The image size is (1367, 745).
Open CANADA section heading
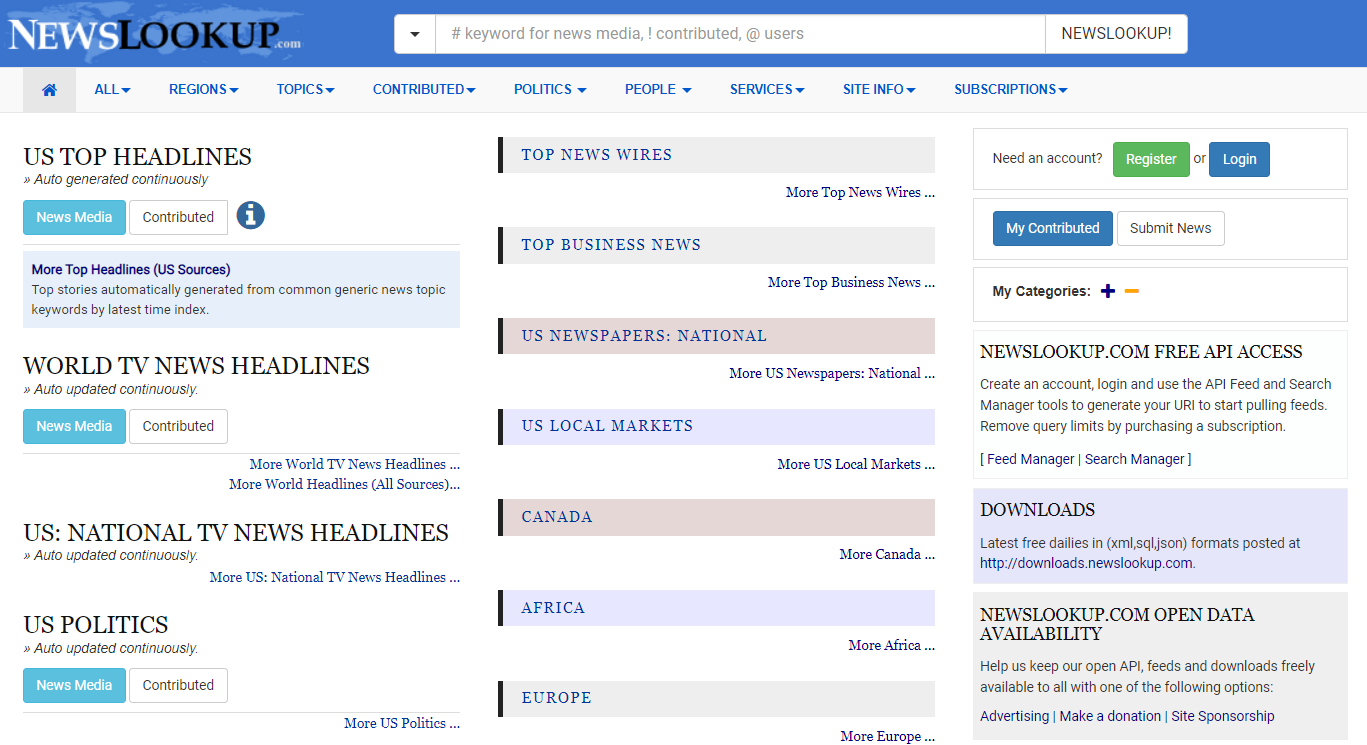pyautogui.click(x=557, y=517)
